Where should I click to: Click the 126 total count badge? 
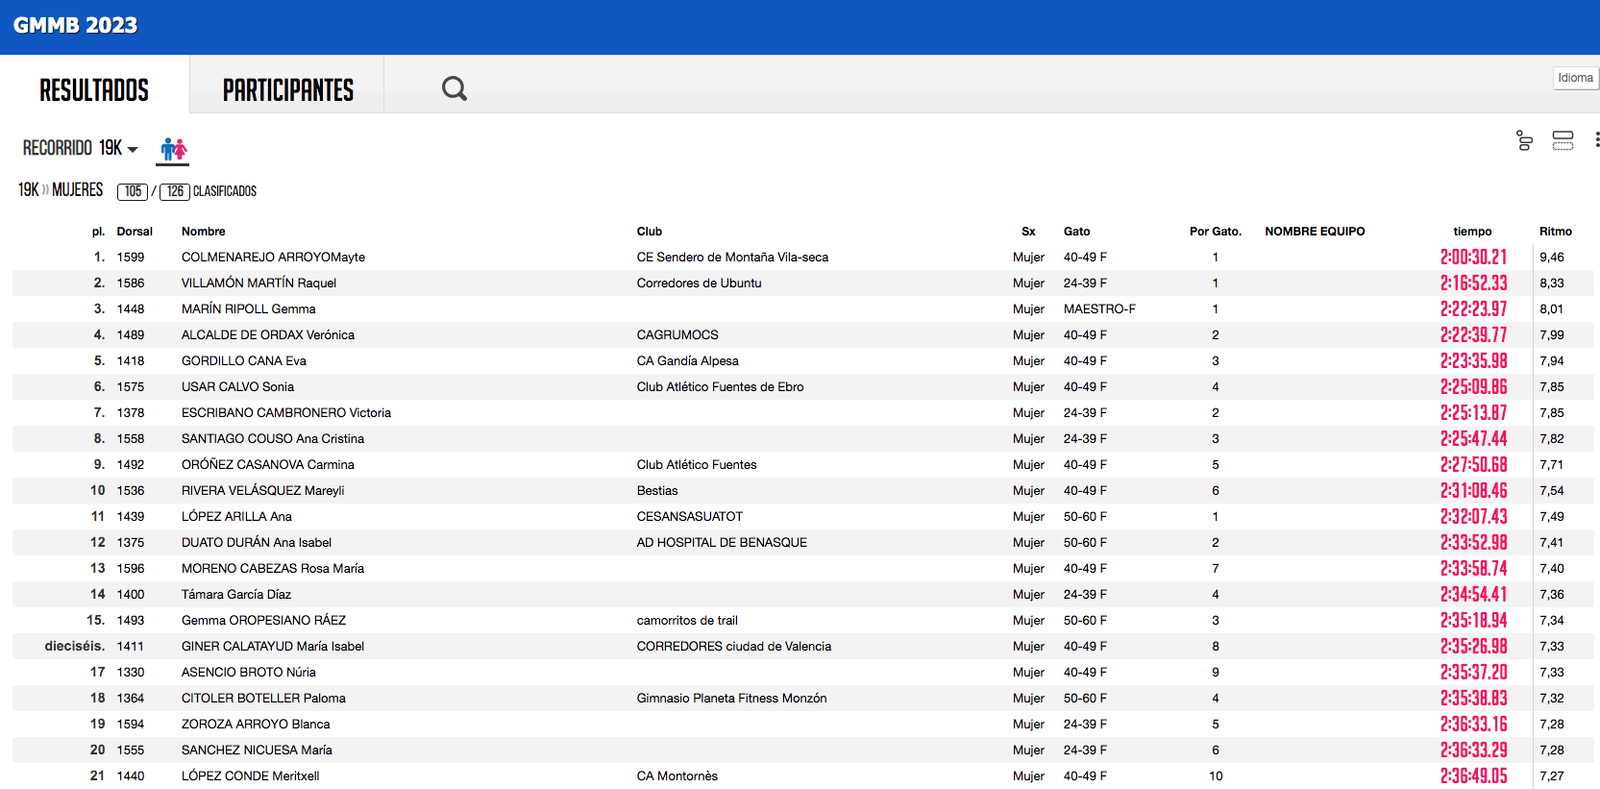pos(175,191)
